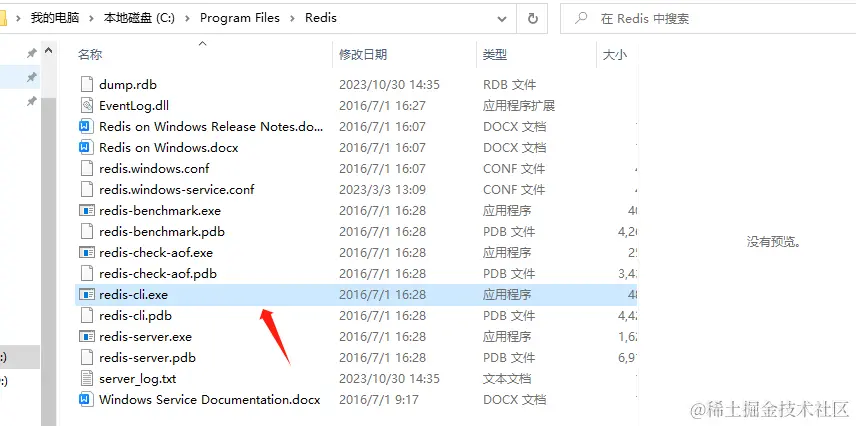Click the navigation pane scroll up arrow
856x426 pixels.
tap(49, 51)
